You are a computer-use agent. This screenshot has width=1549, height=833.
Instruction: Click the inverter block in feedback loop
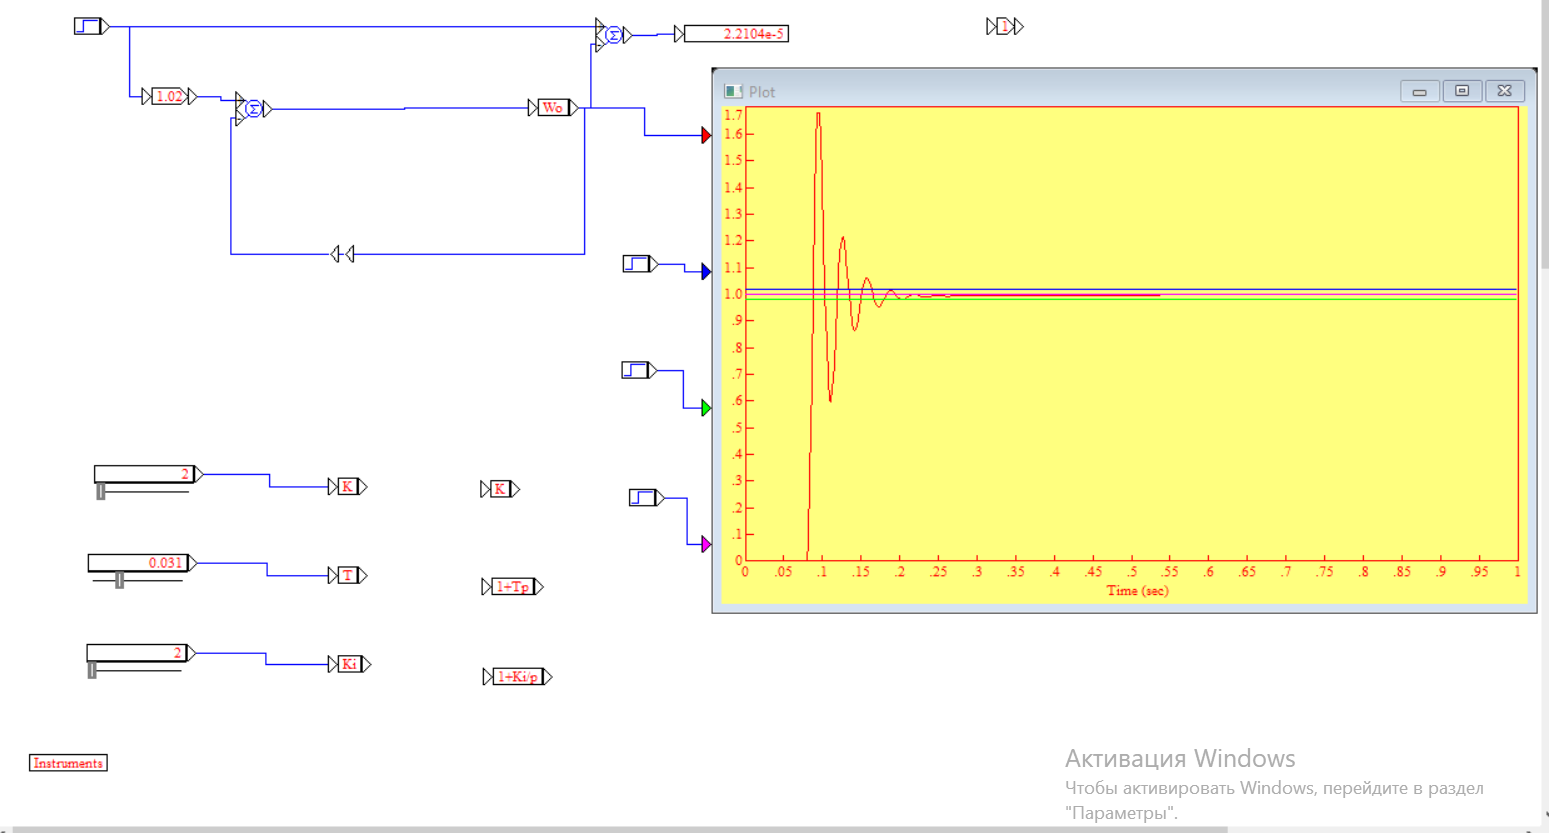342,254
